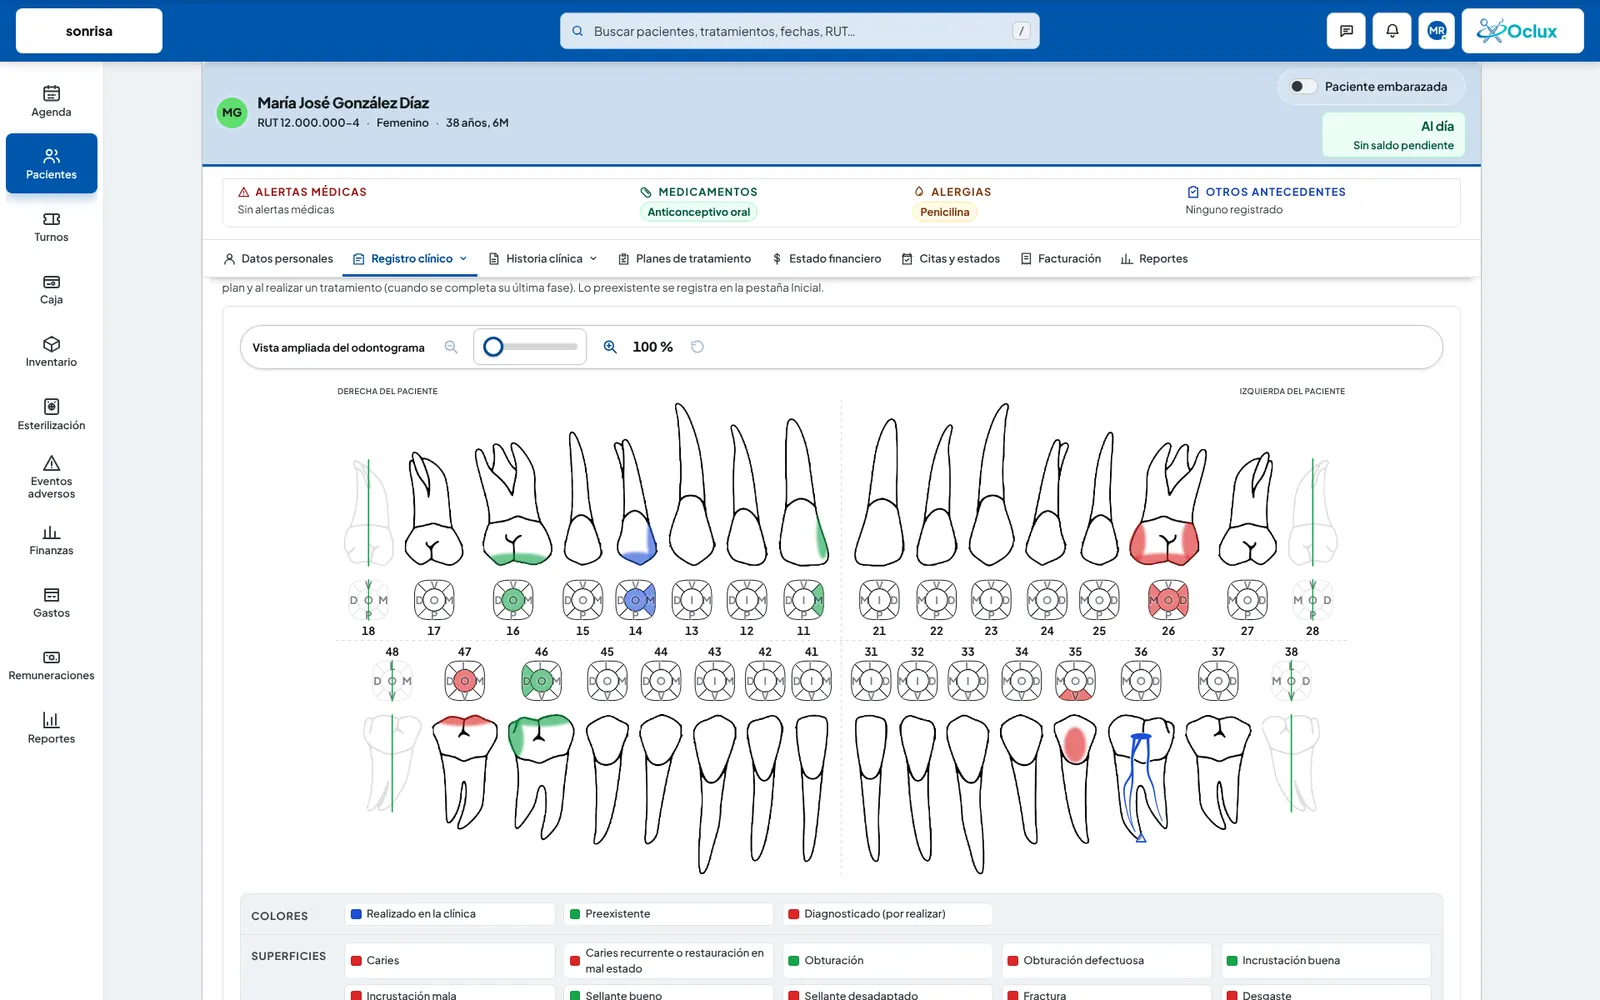Screen dimensions: 1600x1000
Task: Open Finanzas in the sidebar
Action: (x=51, y=540)
